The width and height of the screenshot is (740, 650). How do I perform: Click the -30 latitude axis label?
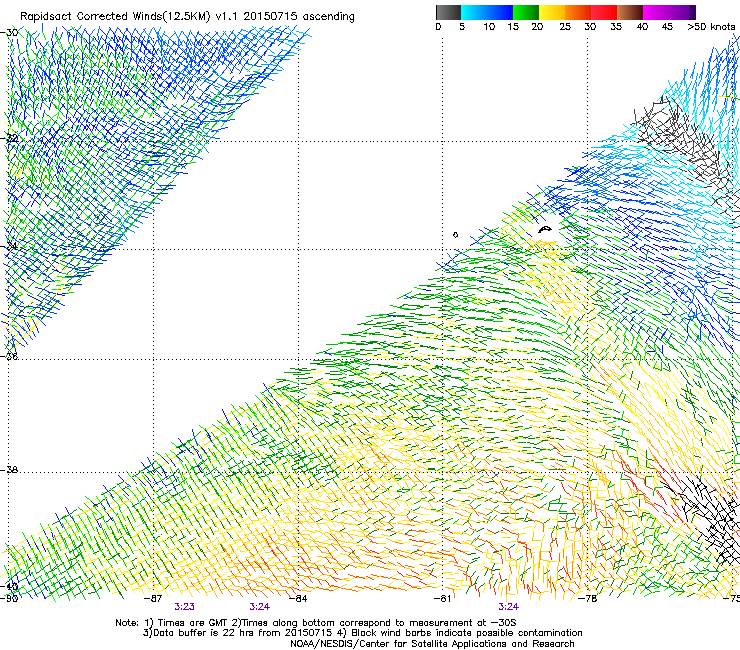point(9,33)
